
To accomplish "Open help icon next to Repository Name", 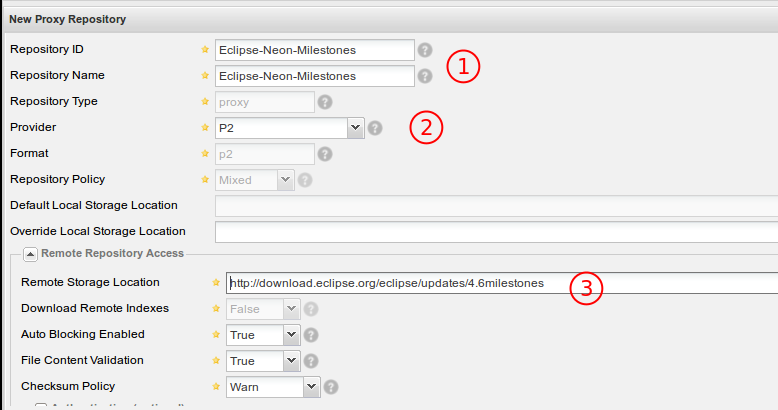I will coord(425,76).
